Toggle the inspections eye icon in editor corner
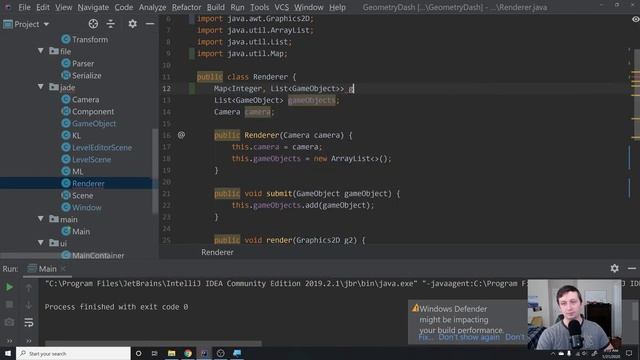Viewport: 640px width, 360px height. 636,19
